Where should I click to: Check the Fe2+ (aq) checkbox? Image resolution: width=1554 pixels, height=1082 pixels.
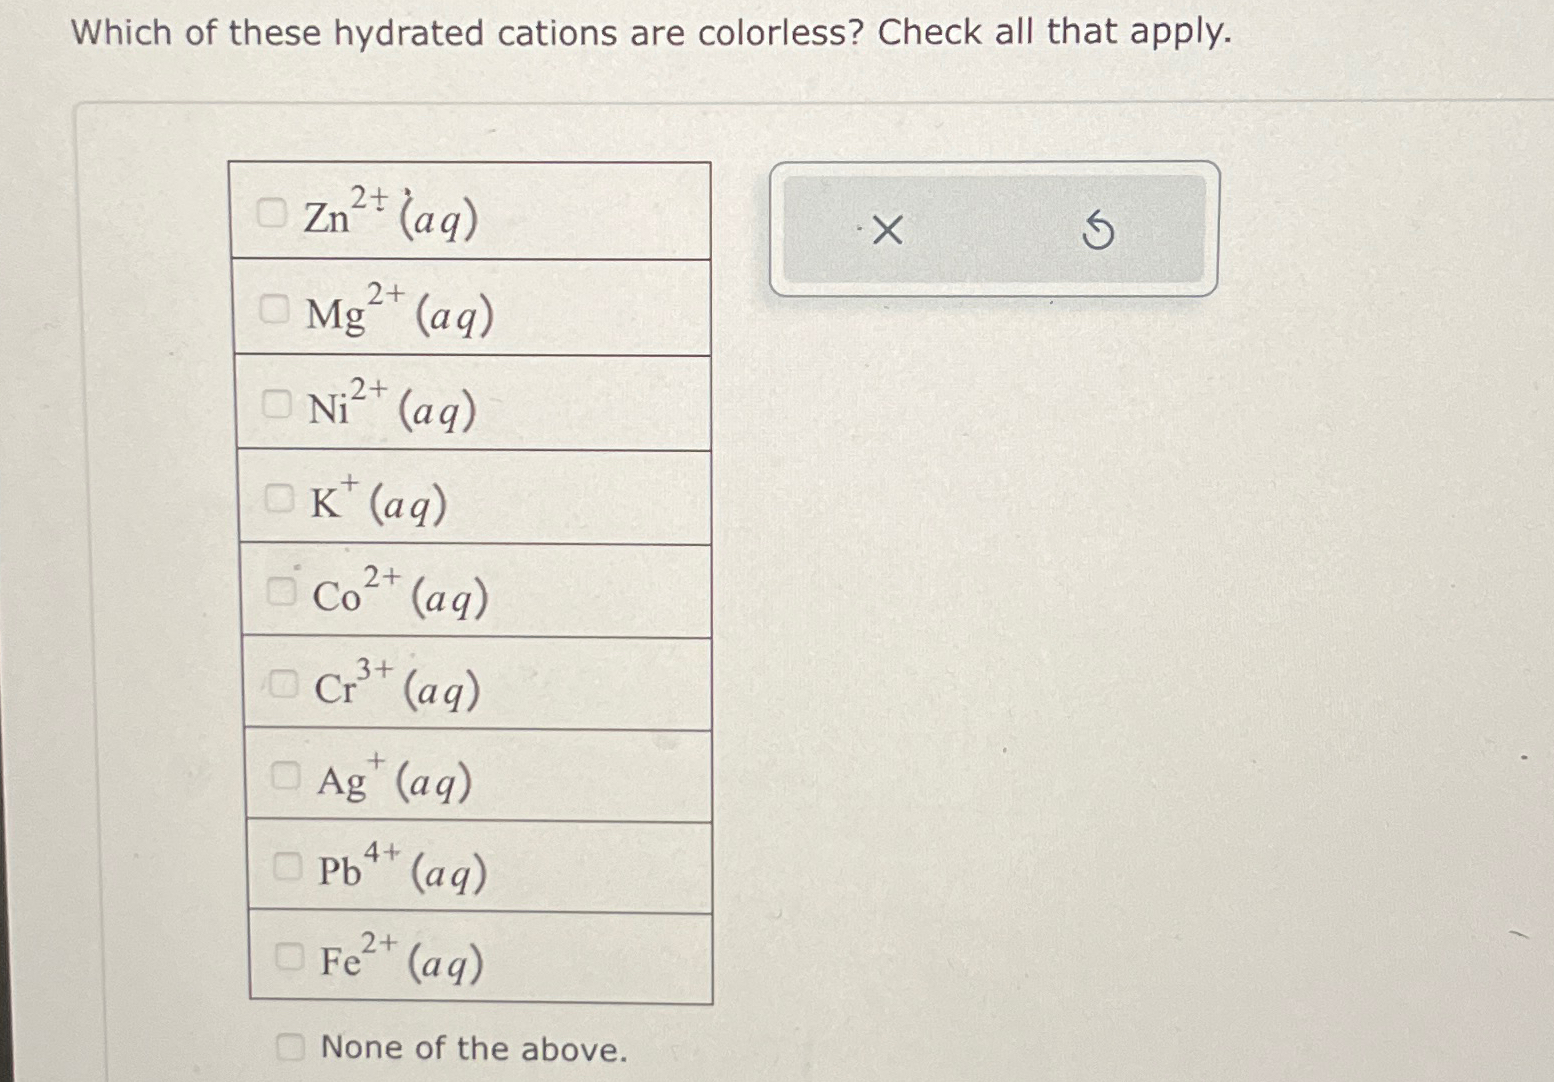pyautogui.click(x=290, y=959)
